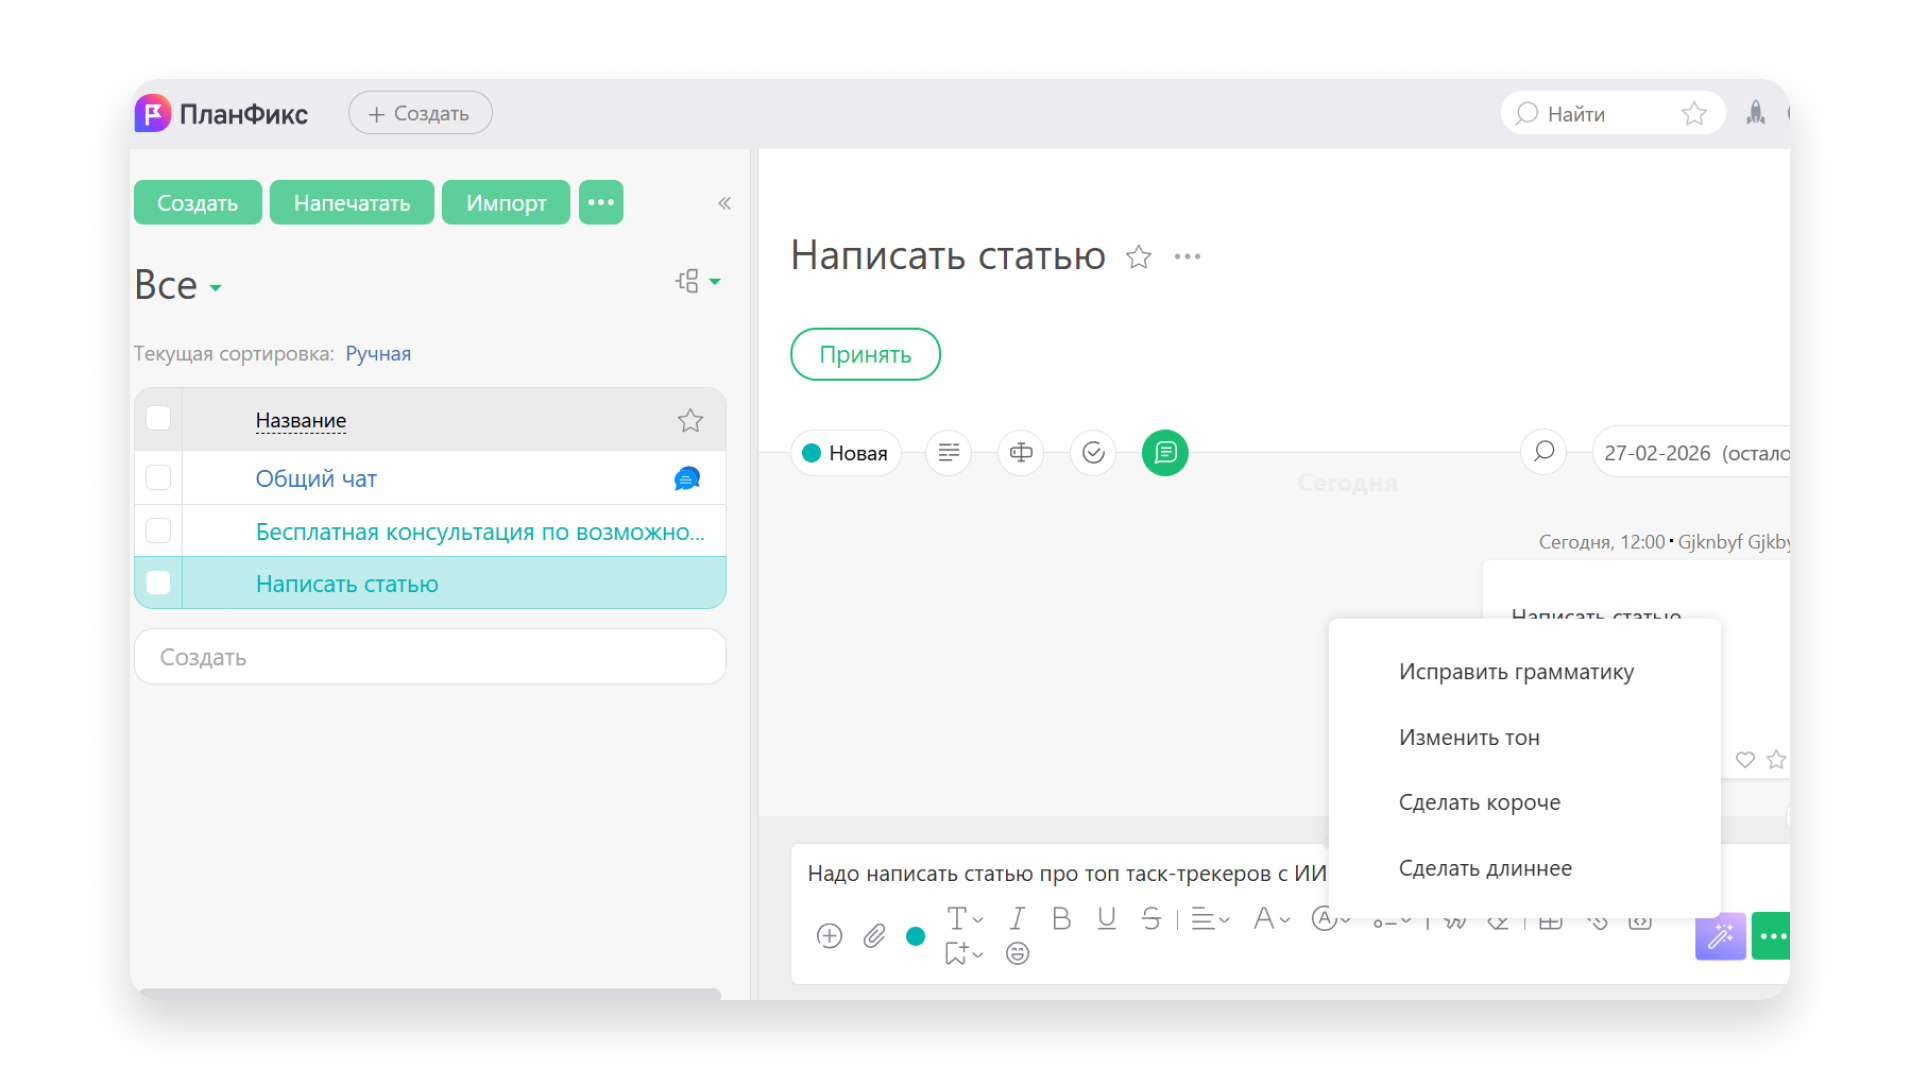
Task: Select the AI magic wand assistant icon
Action: pos(1720,936)
